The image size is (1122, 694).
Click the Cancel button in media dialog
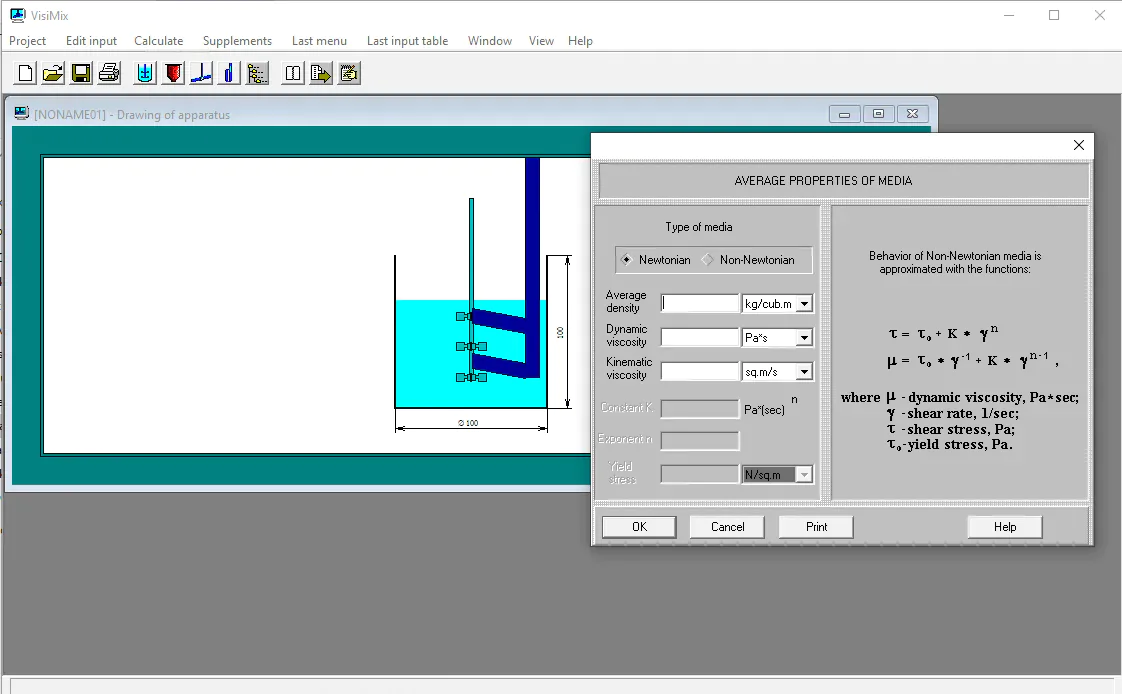pos(727,527)
